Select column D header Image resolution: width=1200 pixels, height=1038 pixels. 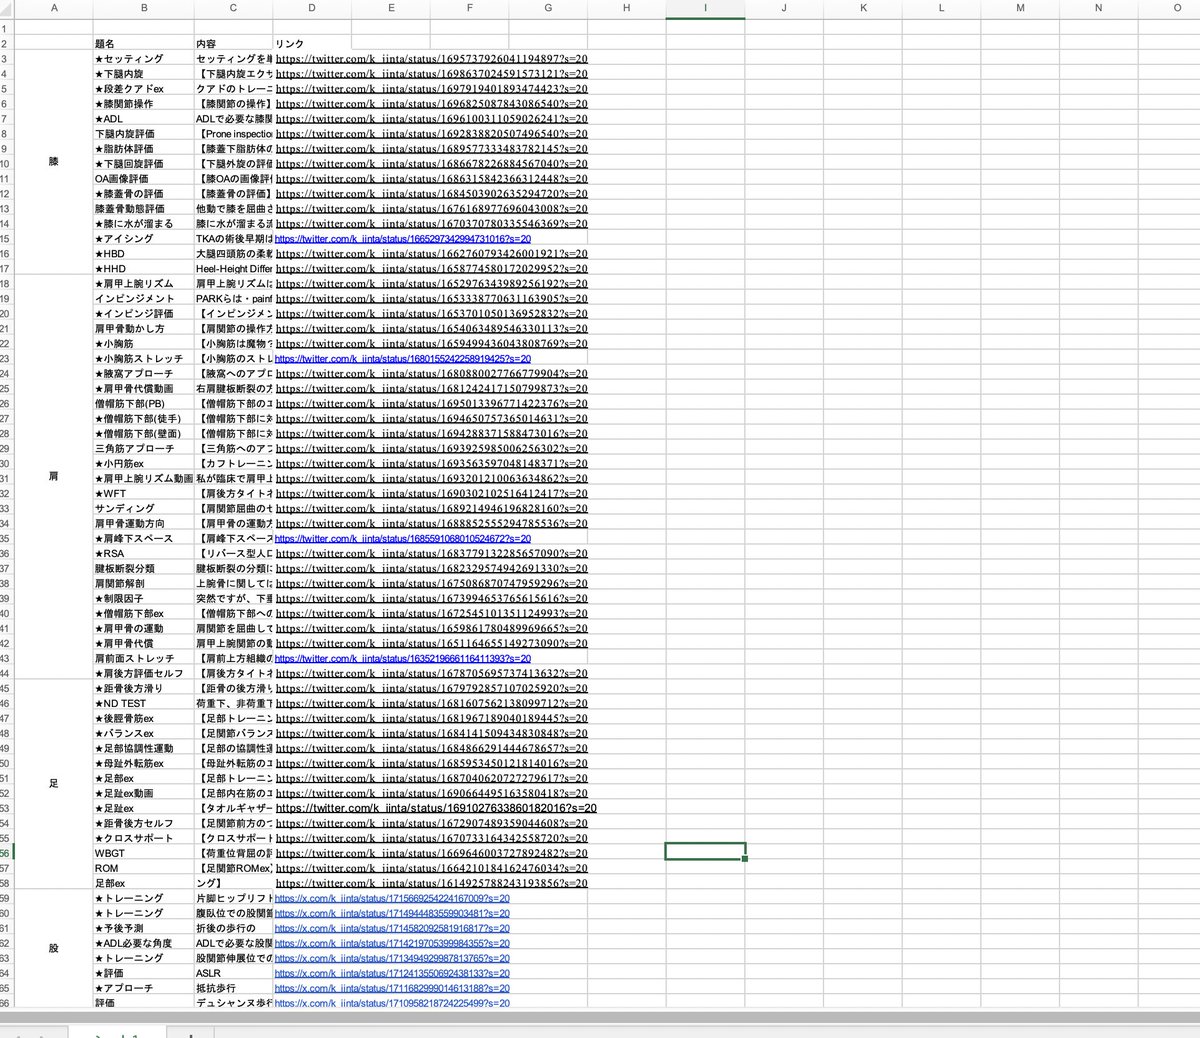click(x=312, y=8)
